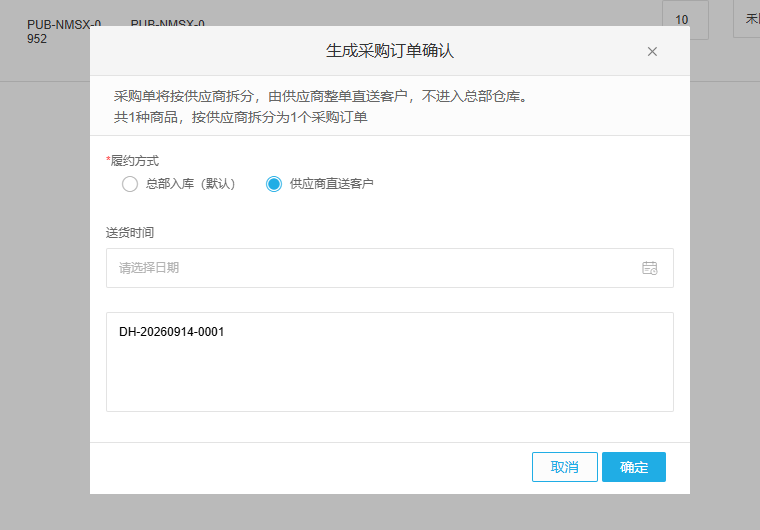Click the order number text area

(x=390, y=362)
